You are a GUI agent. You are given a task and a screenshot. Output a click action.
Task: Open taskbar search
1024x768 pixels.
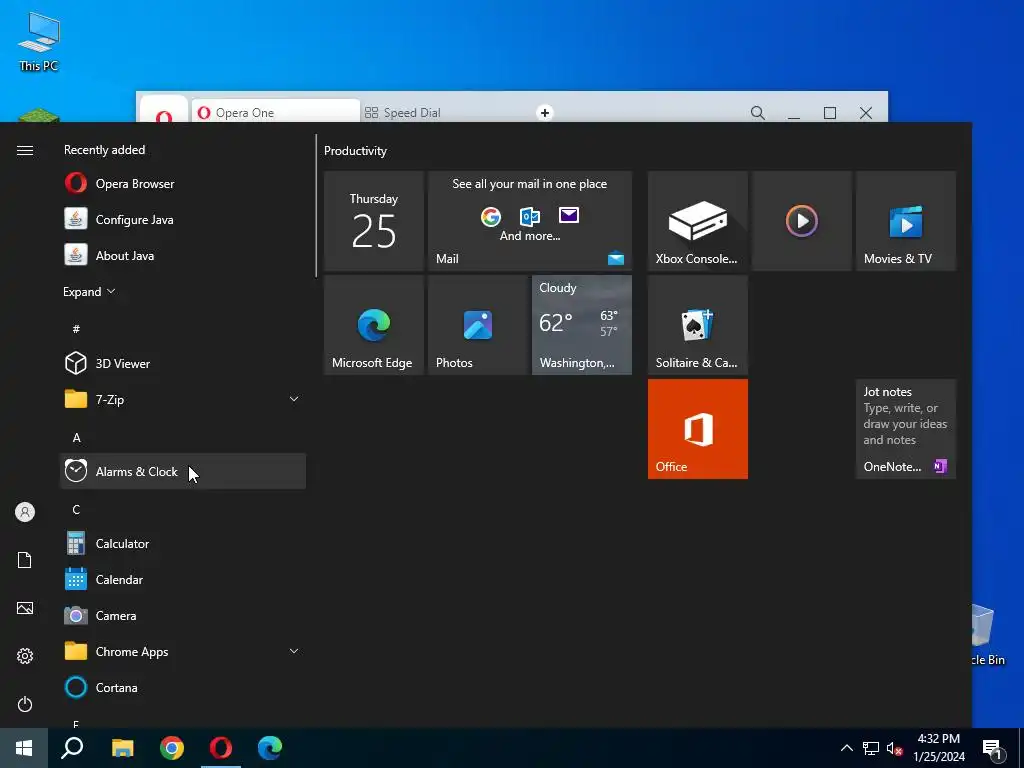pos(72,748)
